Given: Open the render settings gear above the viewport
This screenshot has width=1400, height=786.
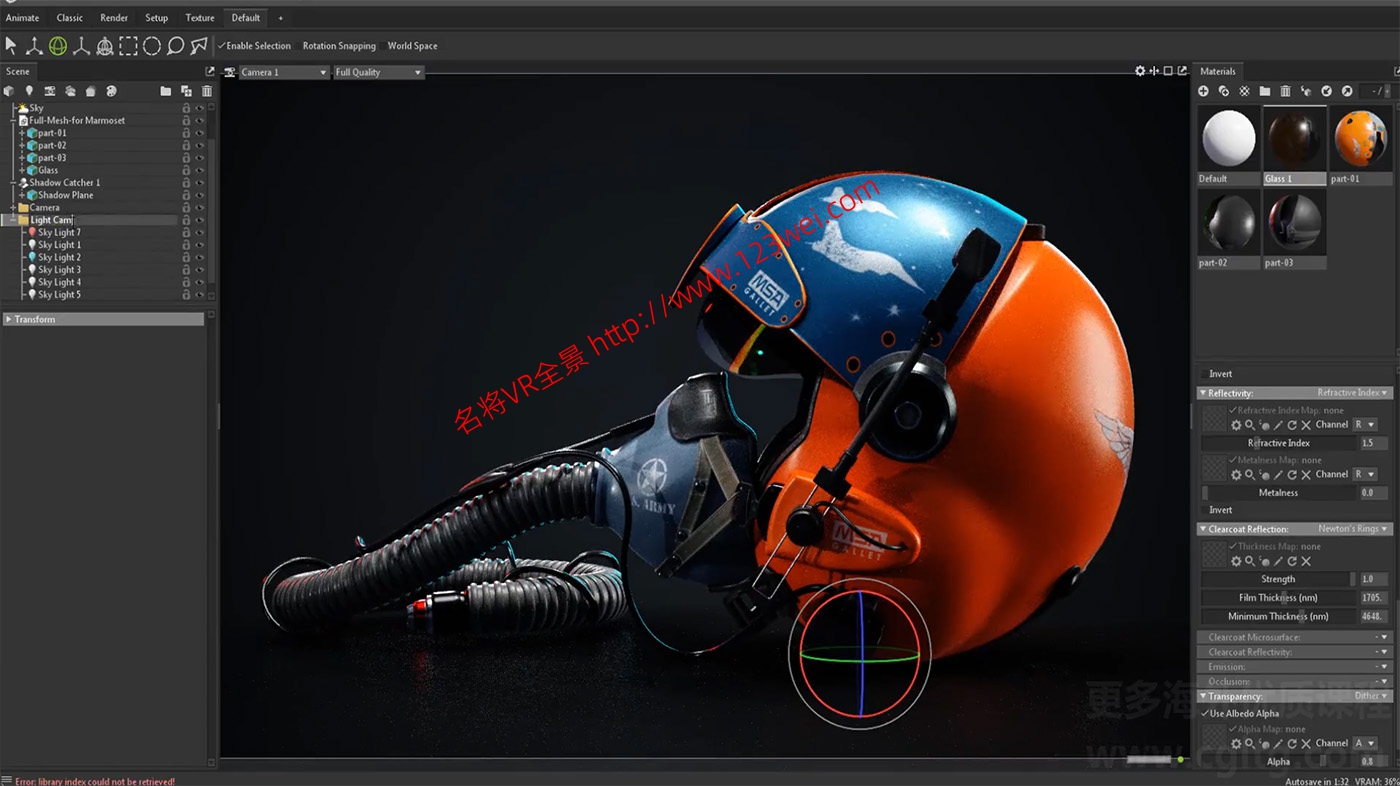Looking at the screenshot, I should [1140, 71].
